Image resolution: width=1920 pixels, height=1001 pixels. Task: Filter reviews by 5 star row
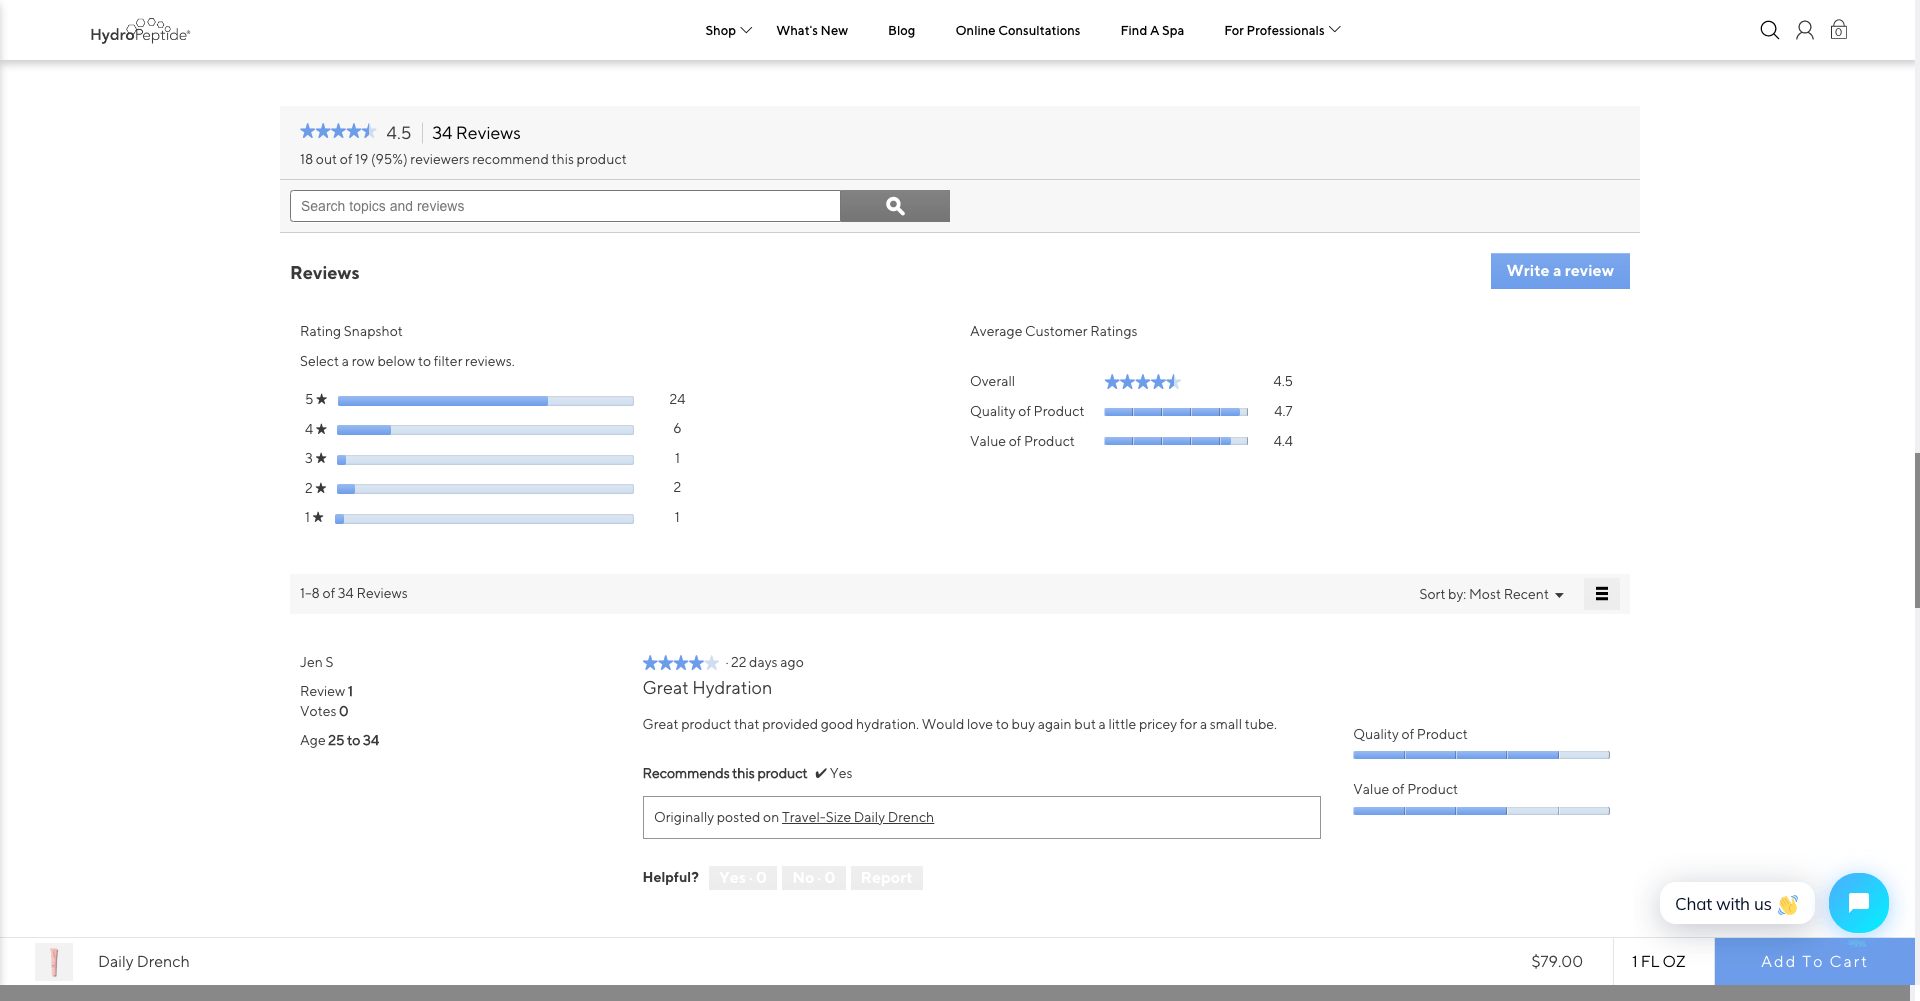point(485,400)
